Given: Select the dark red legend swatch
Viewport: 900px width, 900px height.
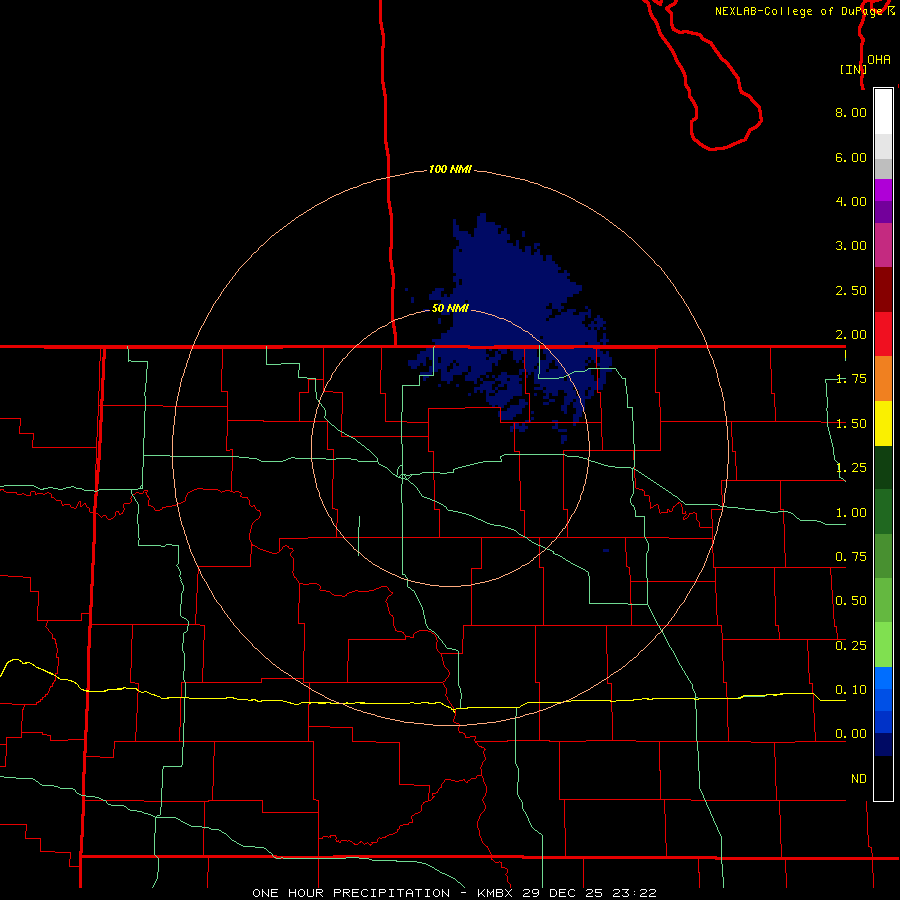Looking at the screenshot, I should pos(883,290).
